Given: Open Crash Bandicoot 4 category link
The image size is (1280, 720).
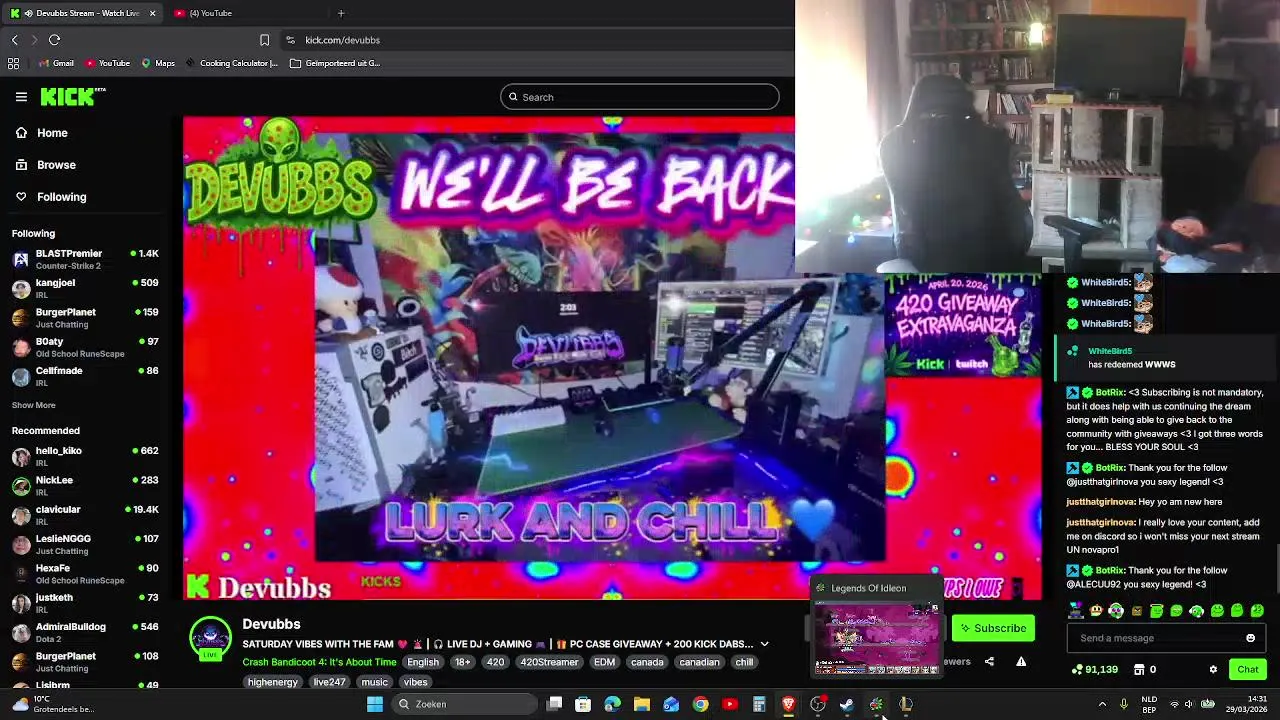Looking at the screenshot, I should [x=319, y=662].
